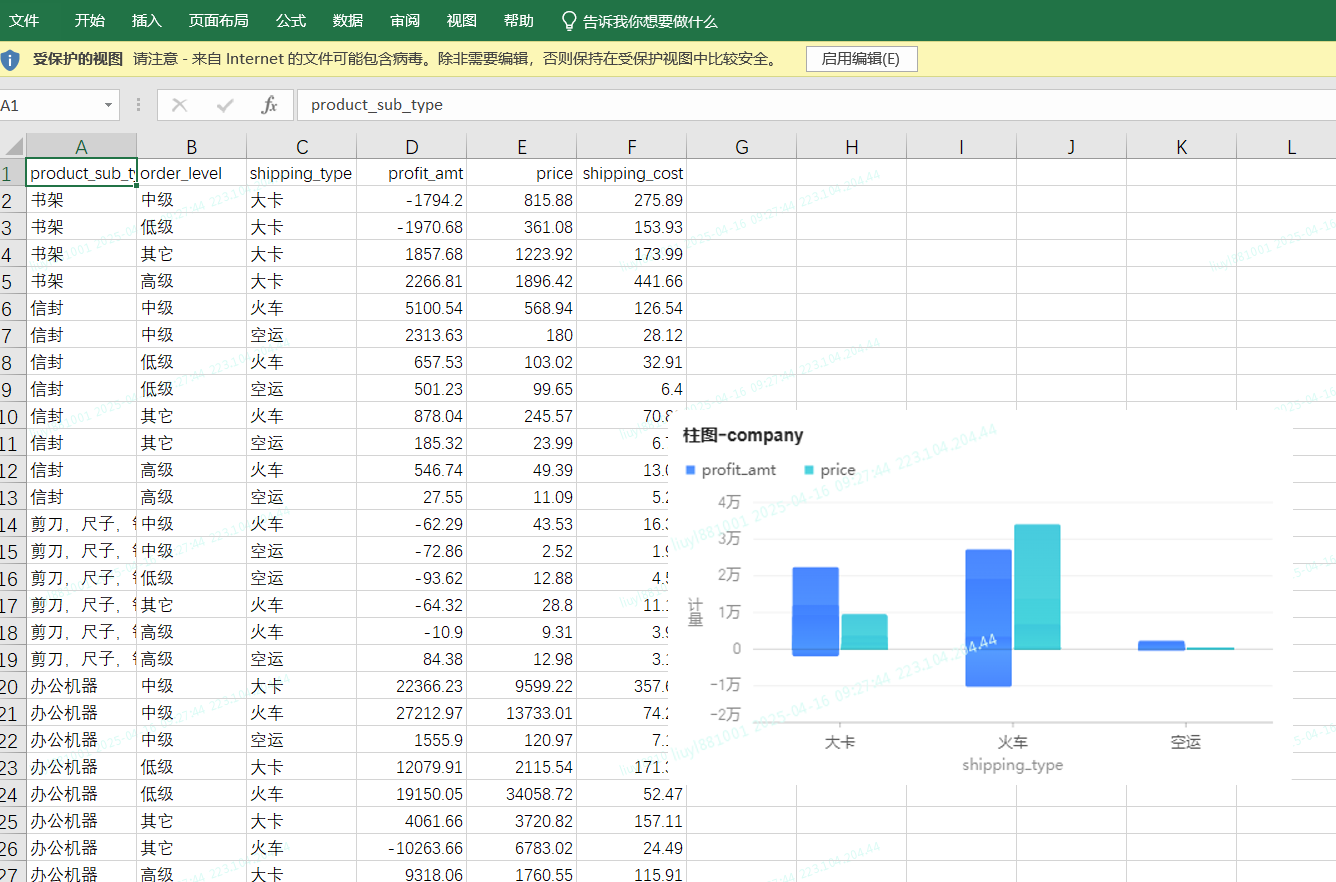This screenshot has height=882, width=1336.
Task: Switch to the 插入 ribbon tab
Action: [x=146, y=21]
